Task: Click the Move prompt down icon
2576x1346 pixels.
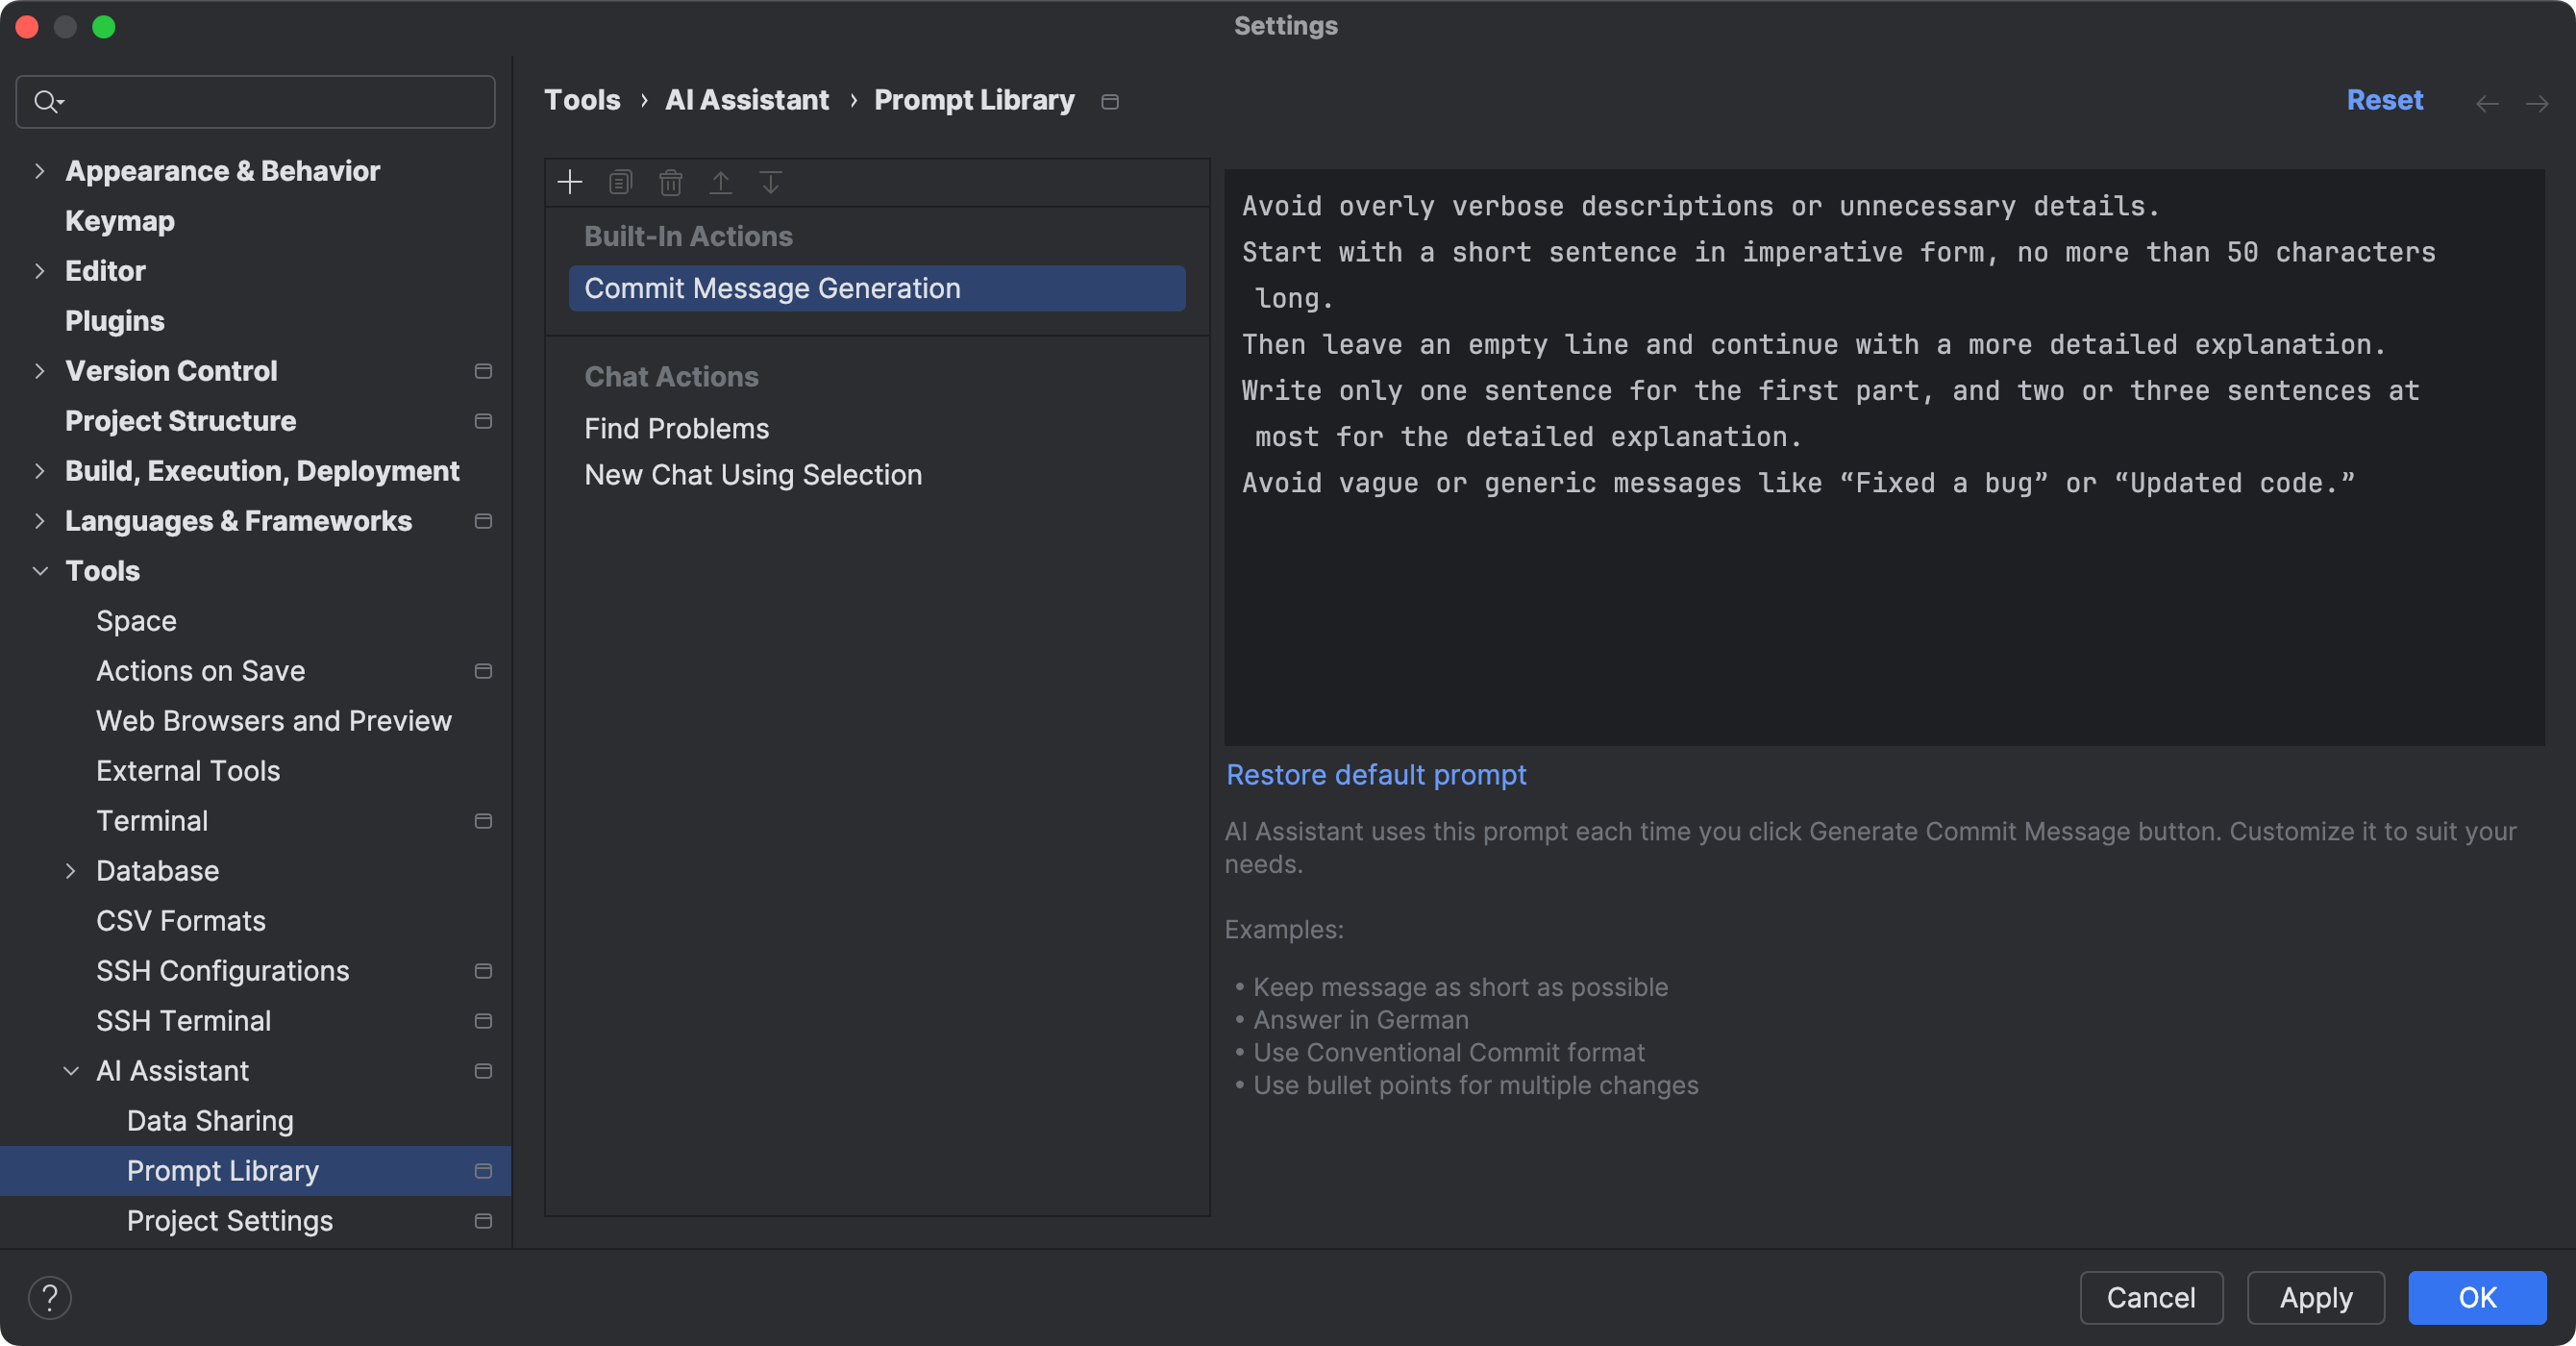Action: coord(770,183)
